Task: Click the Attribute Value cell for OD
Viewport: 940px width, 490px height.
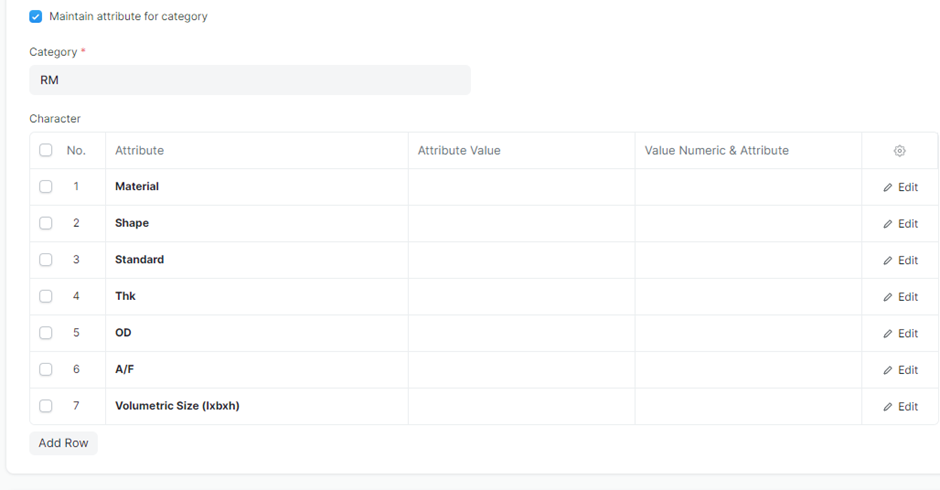Action: click(521, 333)
